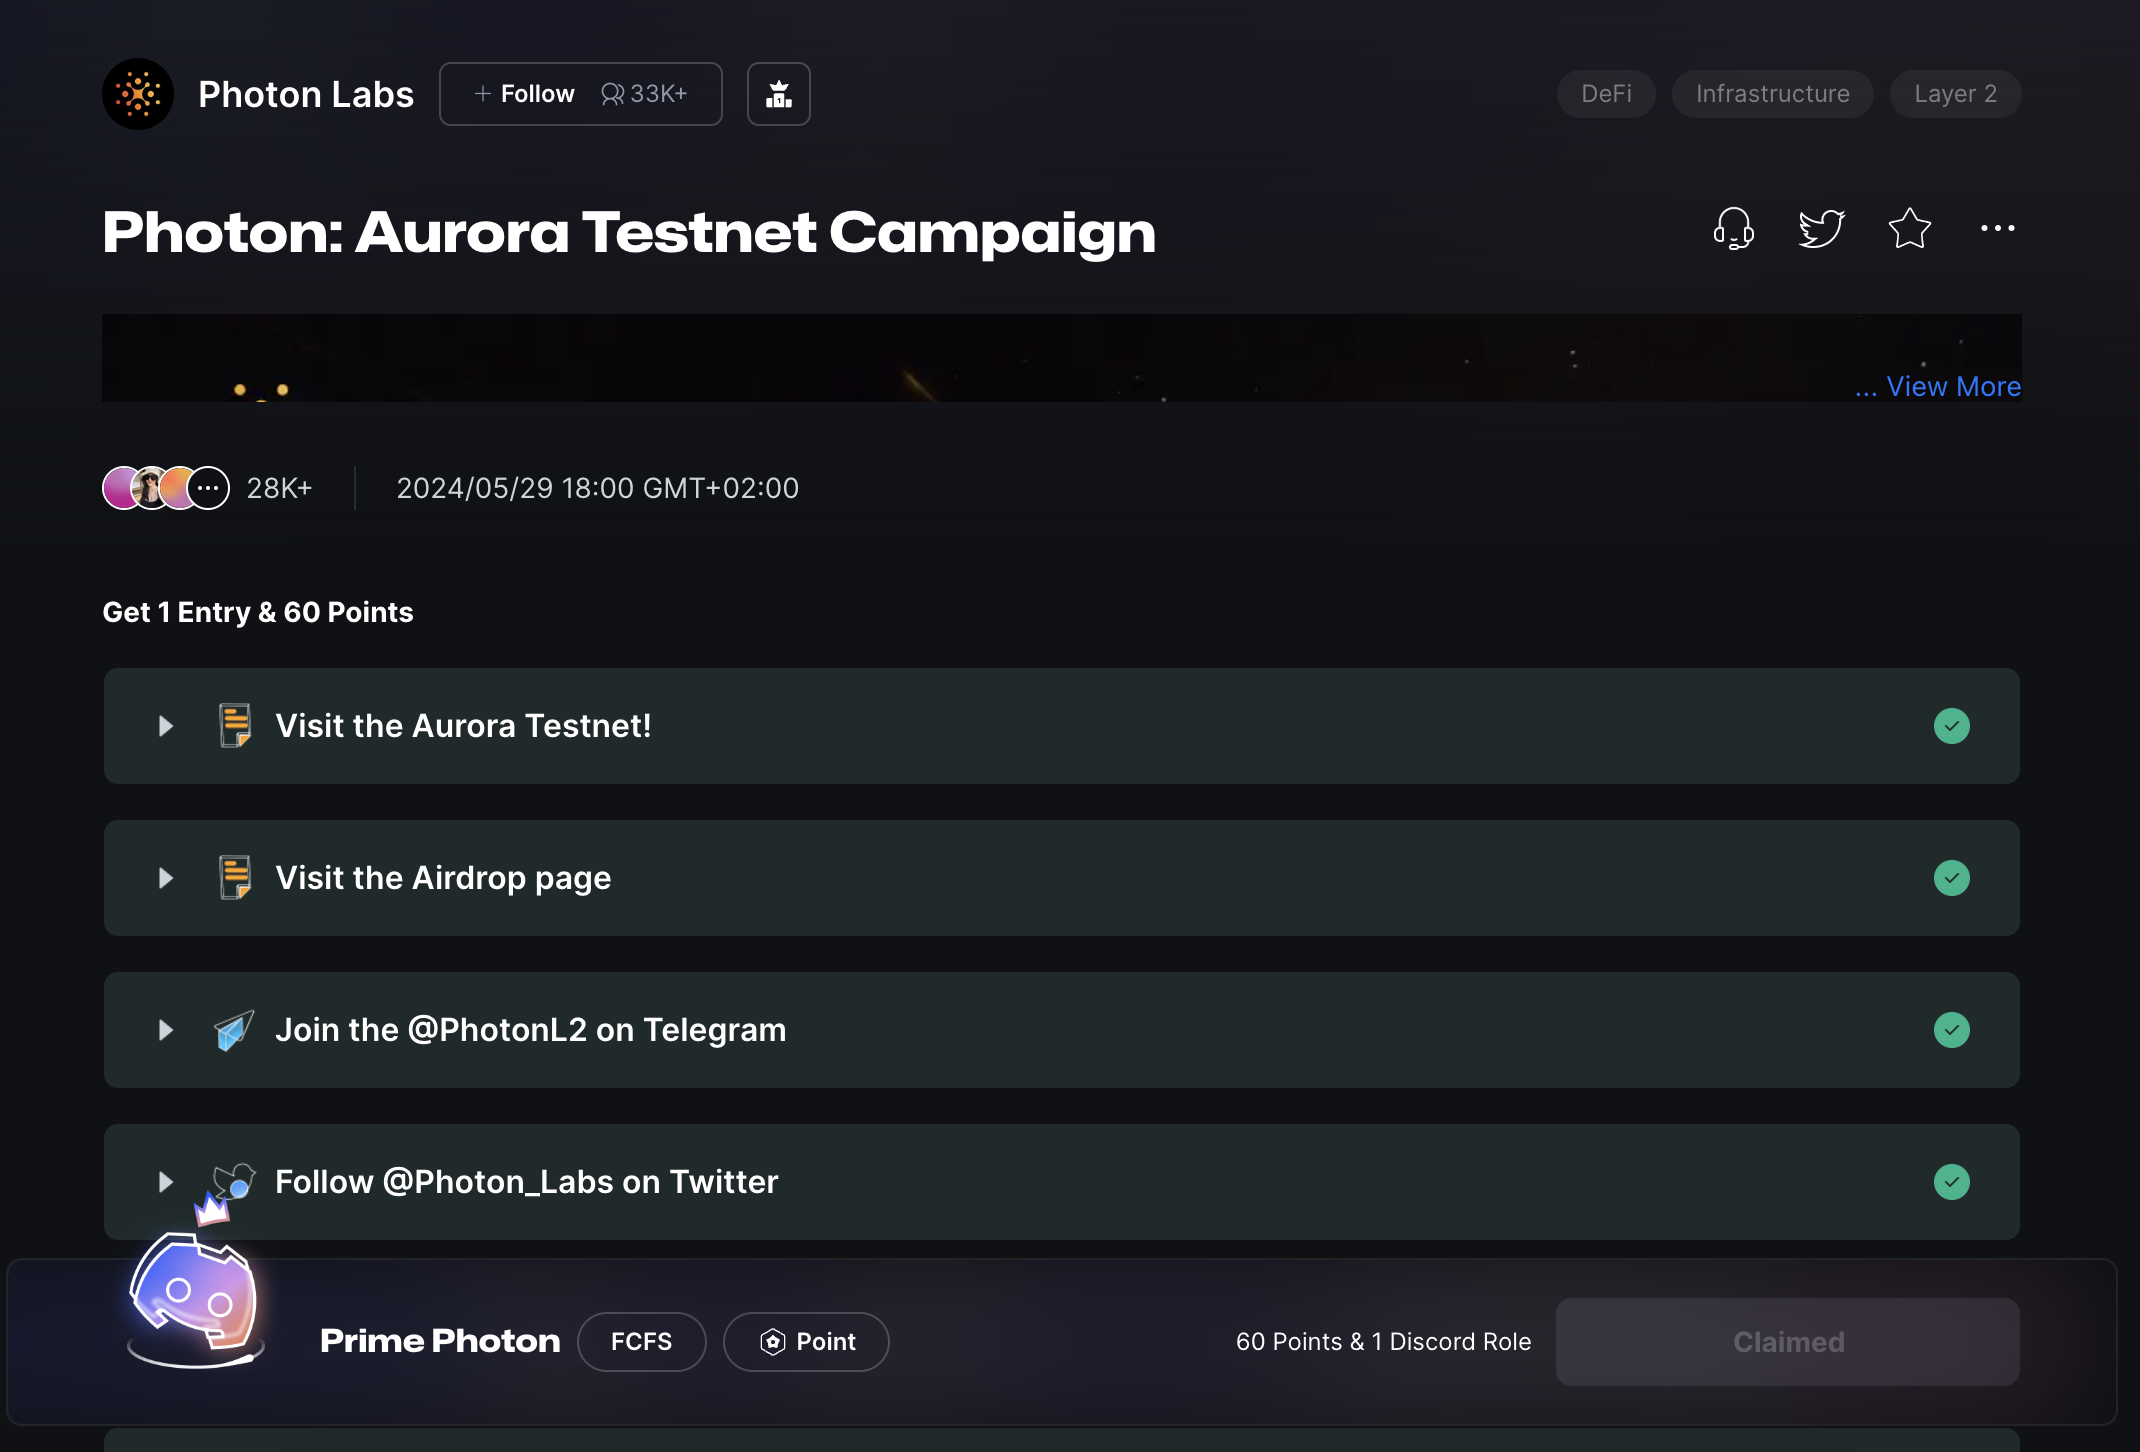The width and height of the screenshot is (2140, 1452).
Task: Click the Airdrop page task checkmark
Action: 1951,878
